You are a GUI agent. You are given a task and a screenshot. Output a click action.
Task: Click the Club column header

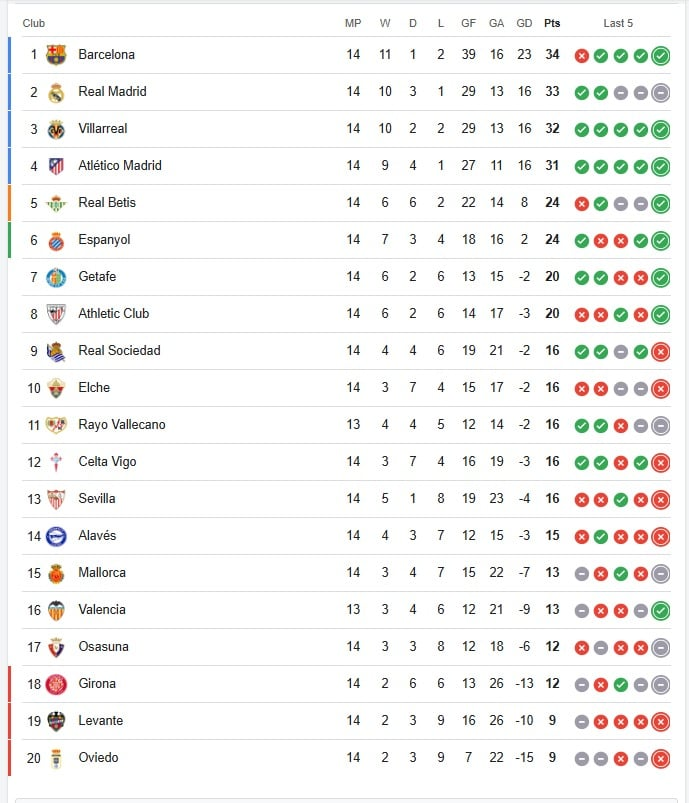pos(34,23)
